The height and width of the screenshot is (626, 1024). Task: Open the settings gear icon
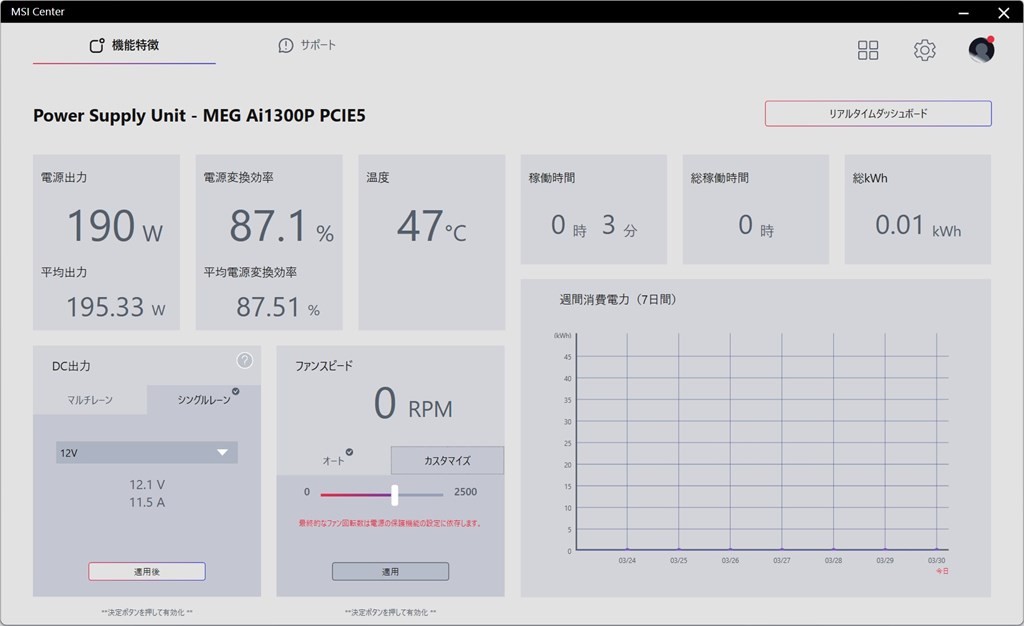[924, 50]
